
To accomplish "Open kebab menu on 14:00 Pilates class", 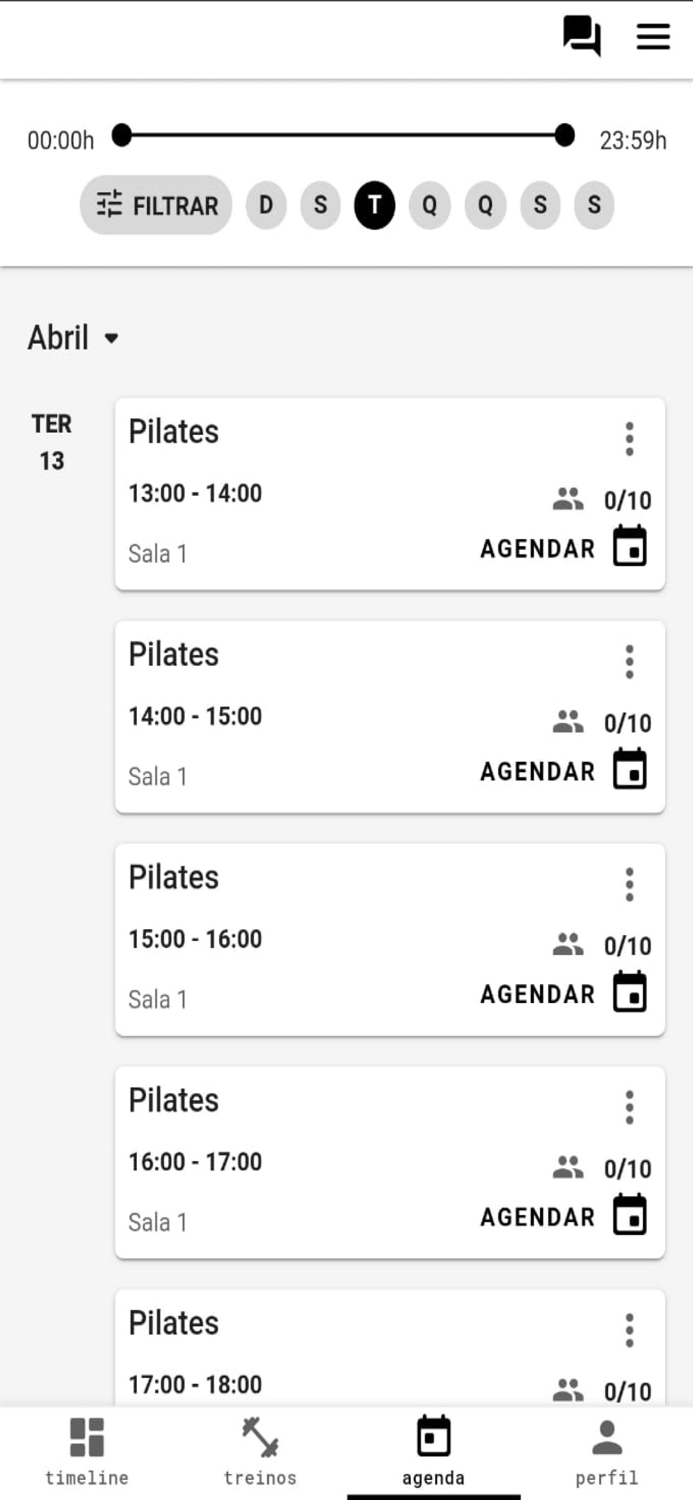I will click(x=629, y=660).
